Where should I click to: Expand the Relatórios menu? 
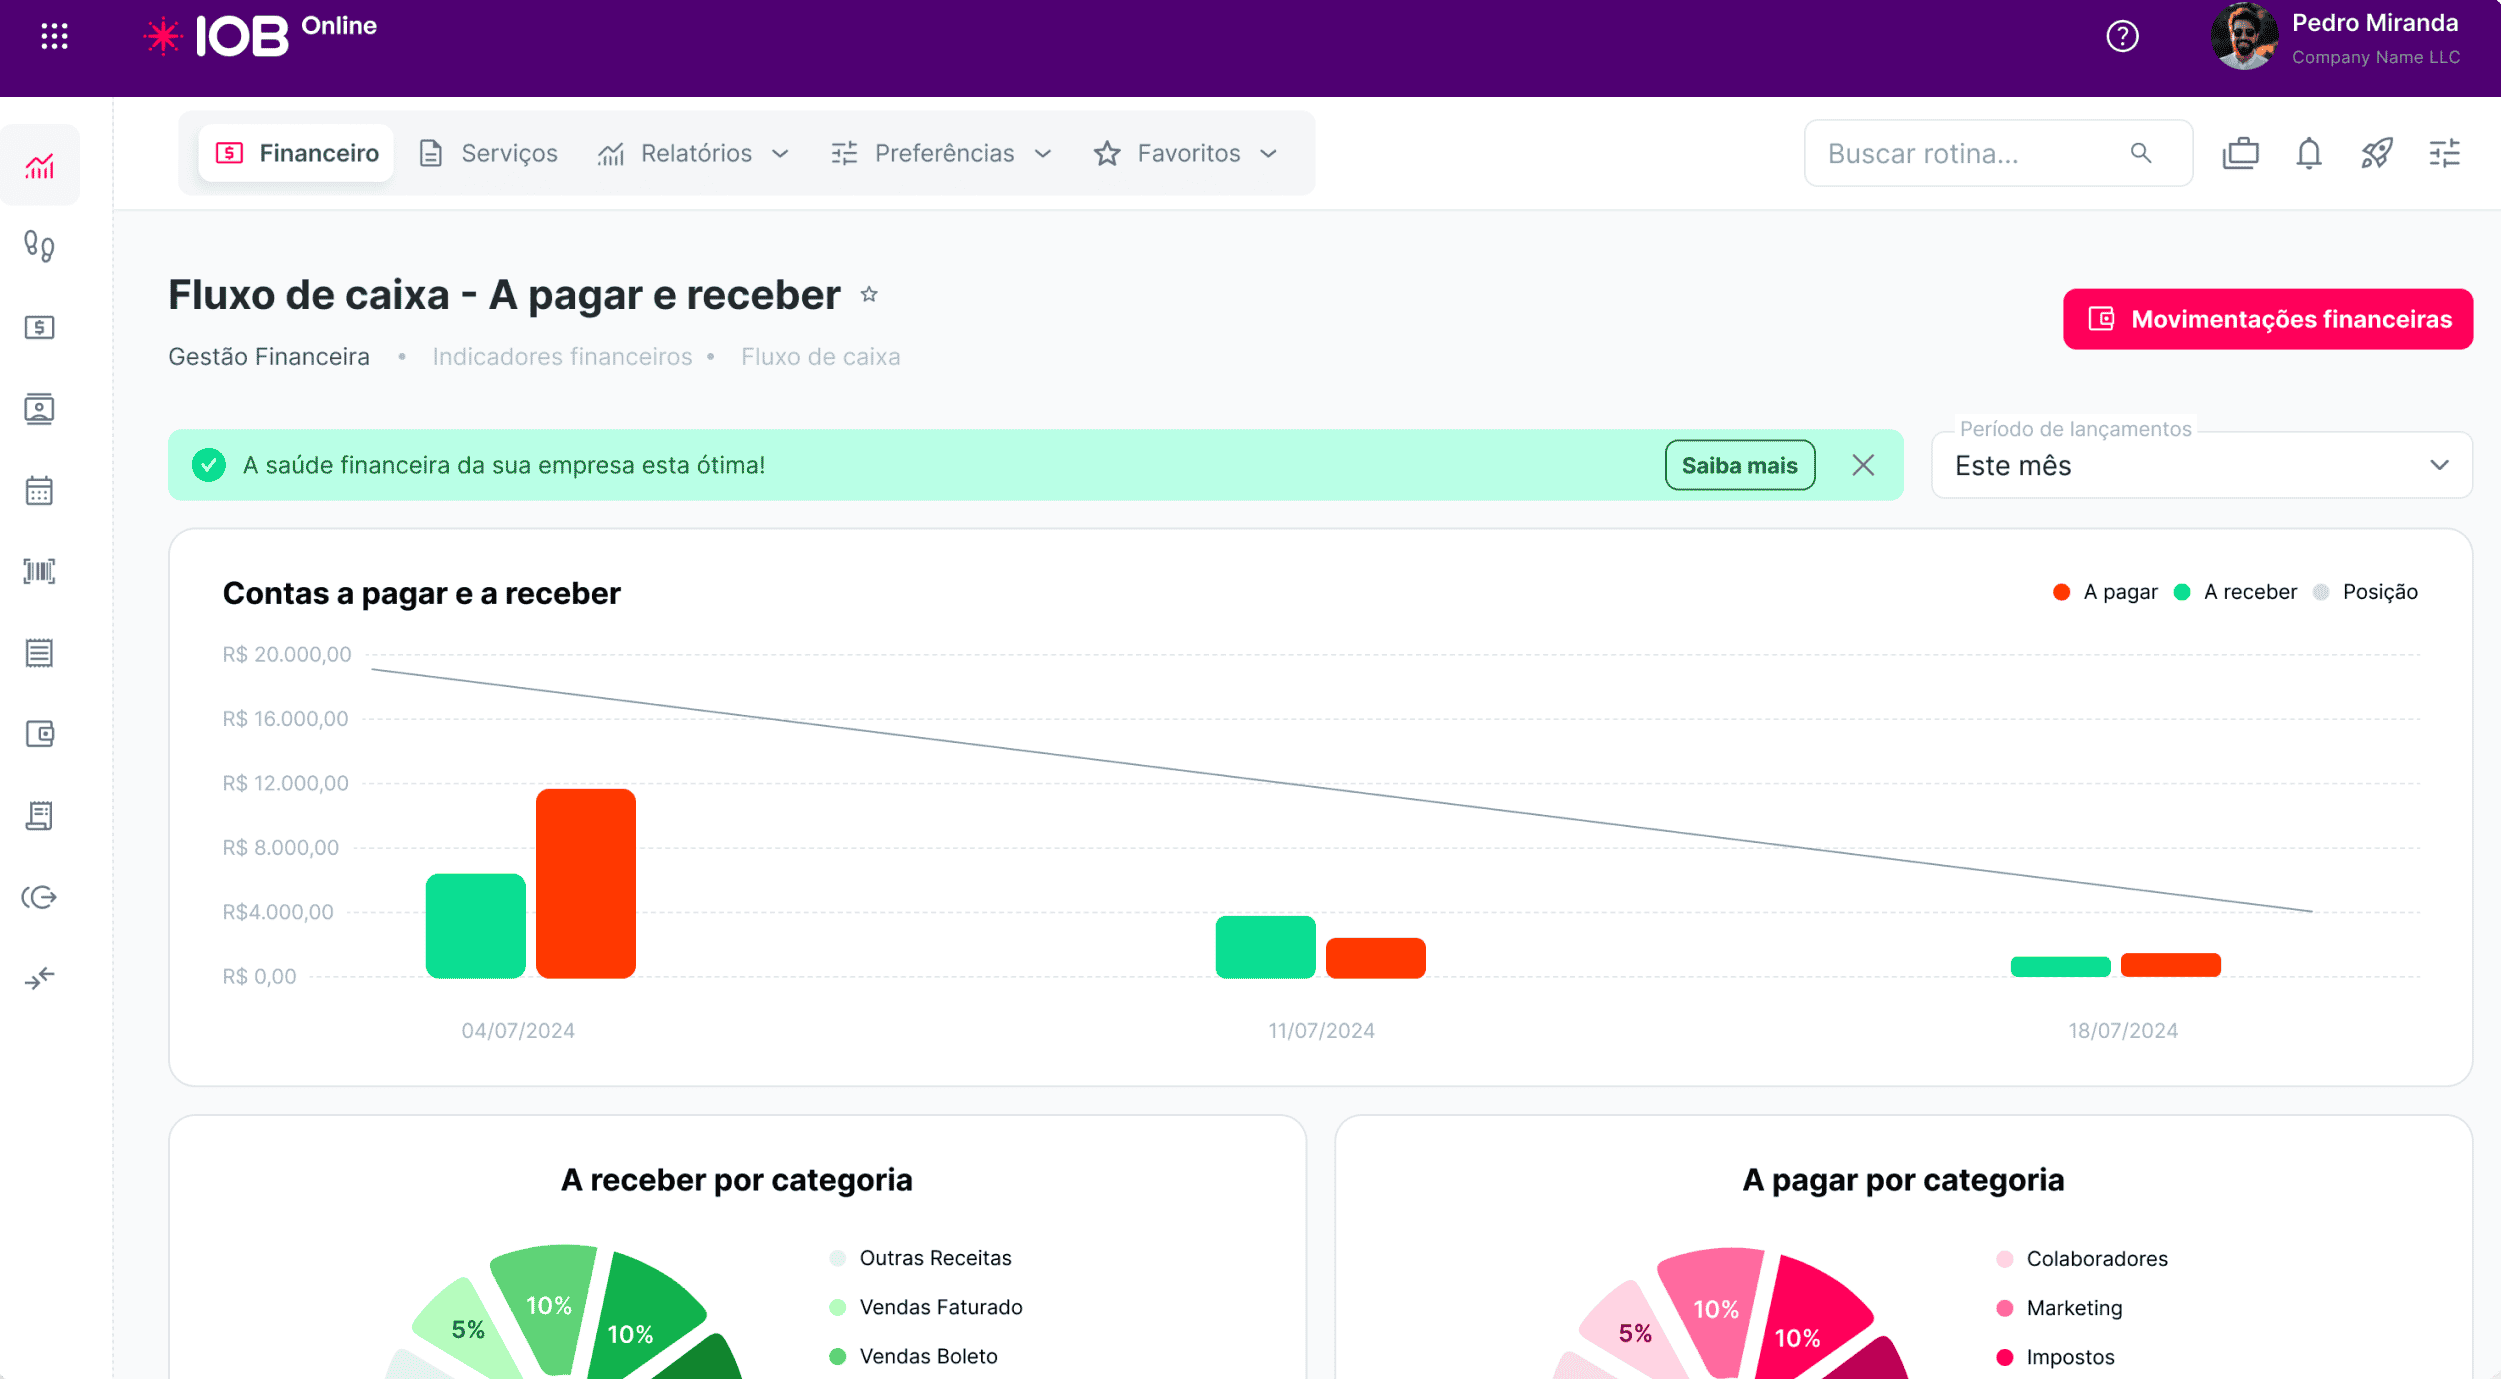[x=694, y=153]
